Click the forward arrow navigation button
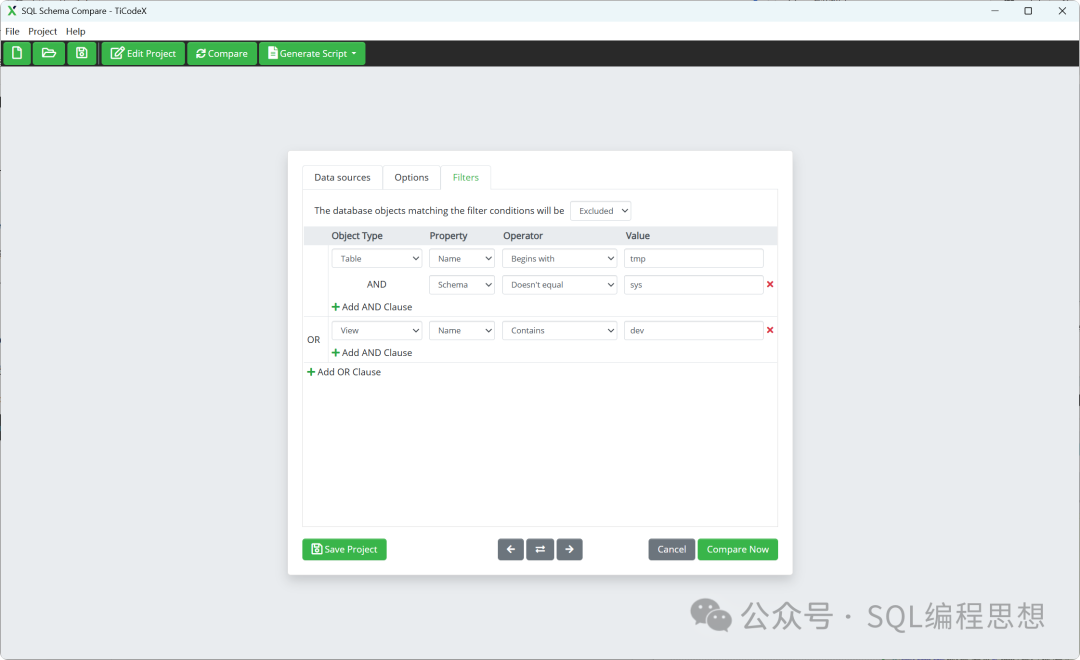 (x=570, y=549)
